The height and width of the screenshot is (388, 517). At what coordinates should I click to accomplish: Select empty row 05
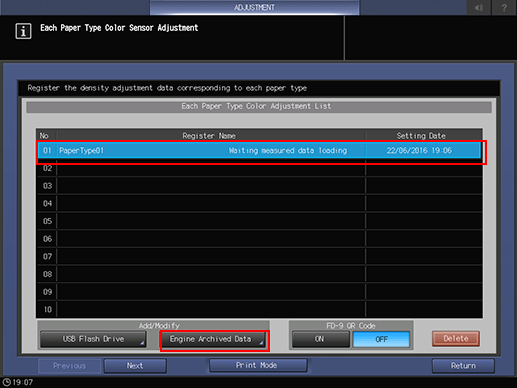point(259,221)
